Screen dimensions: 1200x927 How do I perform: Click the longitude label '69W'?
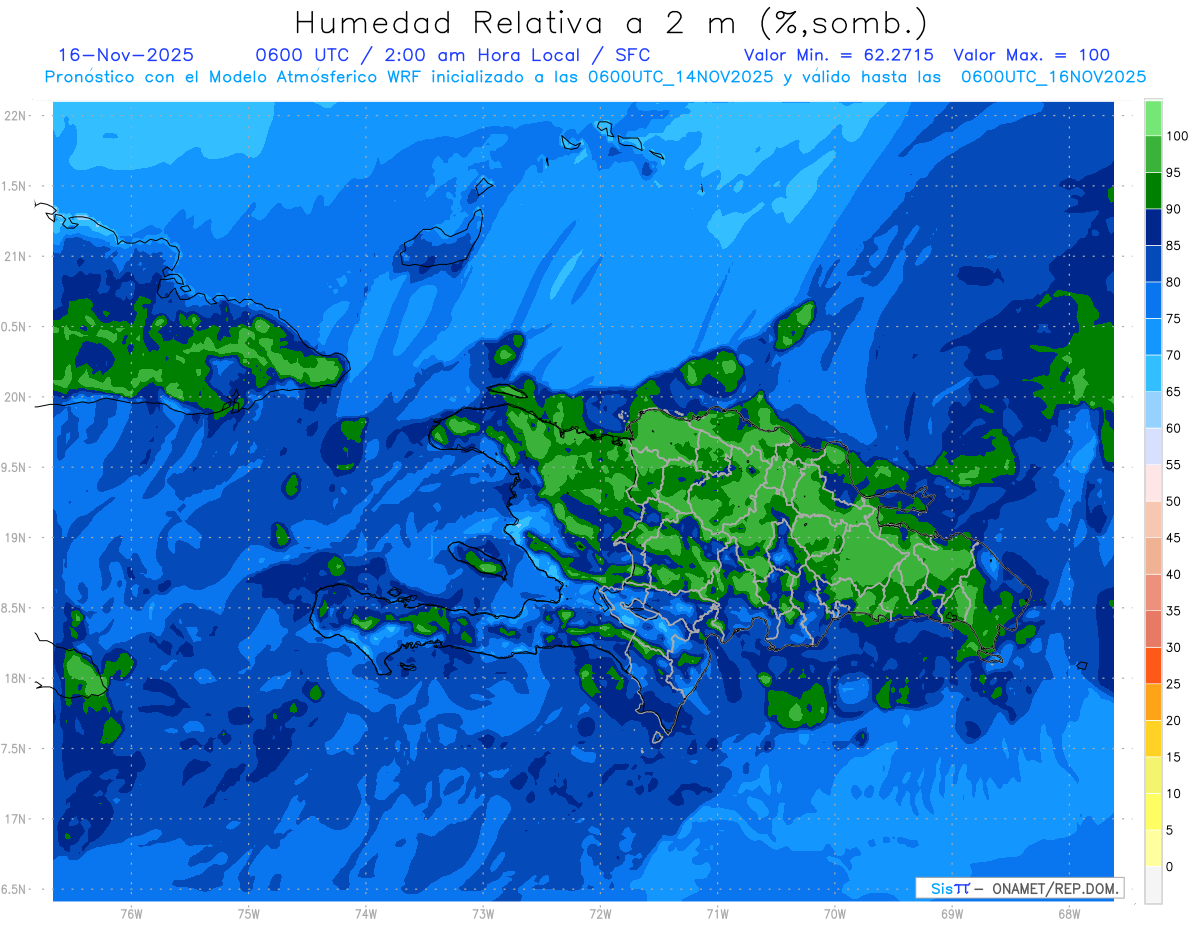952,913
